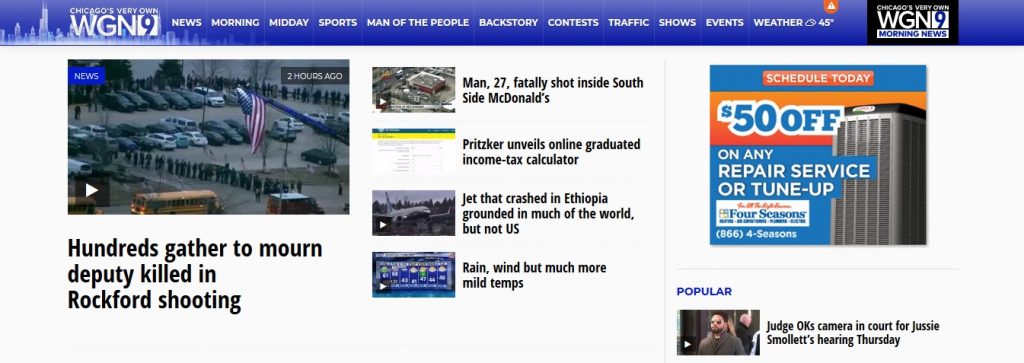
Task: Play the Jussie Smollett video thumbnail
Action: tap(687, 344)
